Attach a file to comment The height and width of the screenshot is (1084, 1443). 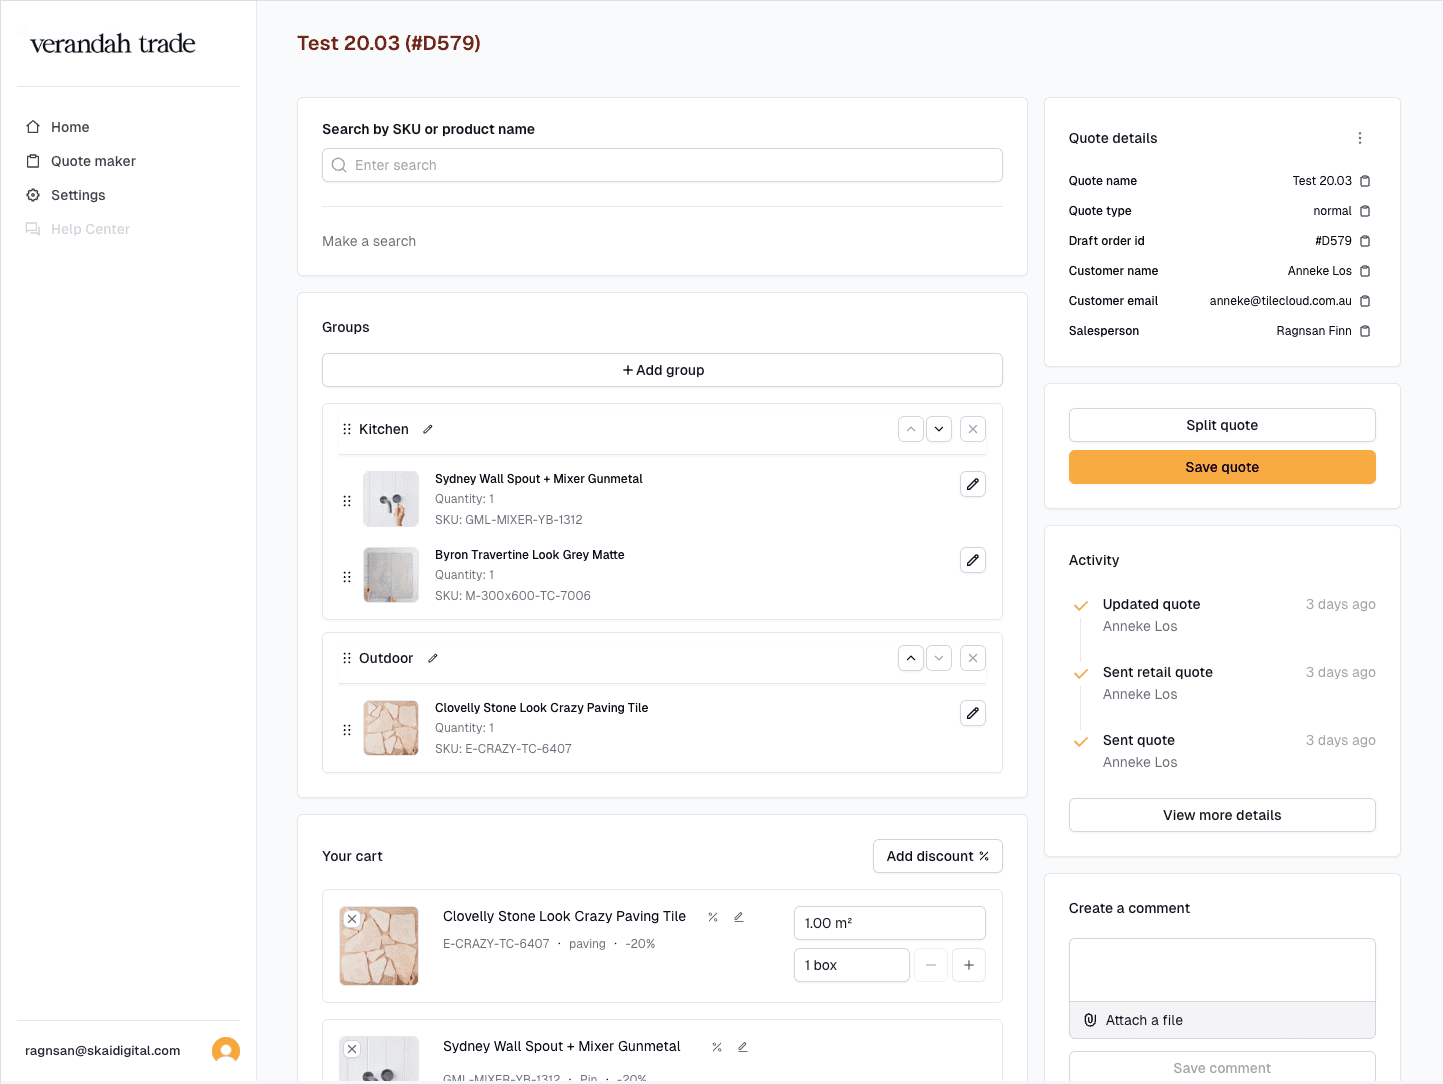click(1222, 1020)
